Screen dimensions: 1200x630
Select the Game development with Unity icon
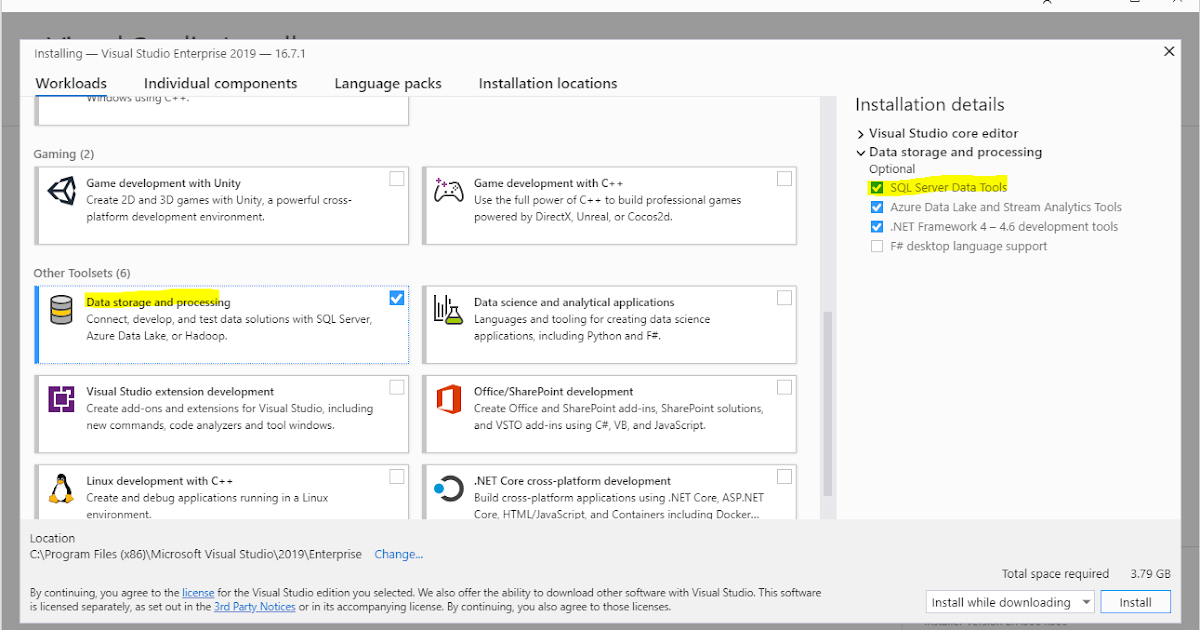pyautogui.click(x=62, y=189)
